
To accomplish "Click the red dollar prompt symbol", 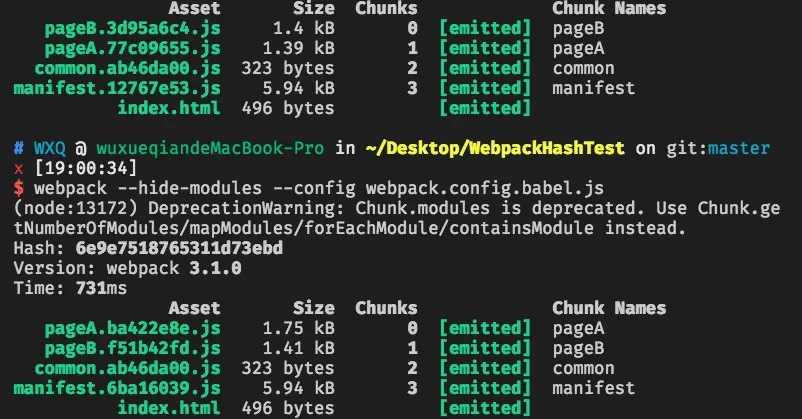I will pos(19,188).
